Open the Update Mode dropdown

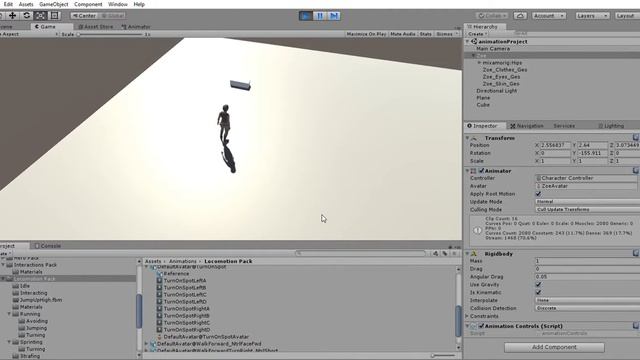[587, 202]
